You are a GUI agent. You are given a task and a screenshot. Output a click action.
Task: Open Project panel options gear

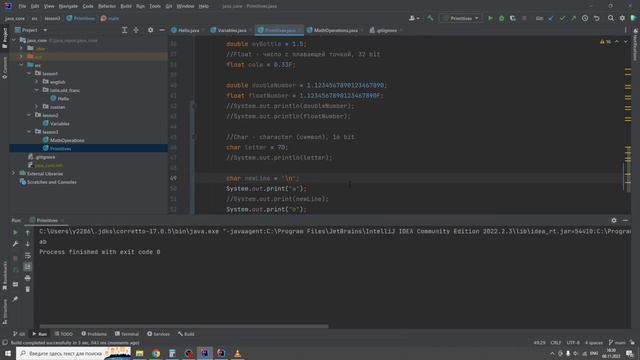pyautogui.click(x=150, y=30)
